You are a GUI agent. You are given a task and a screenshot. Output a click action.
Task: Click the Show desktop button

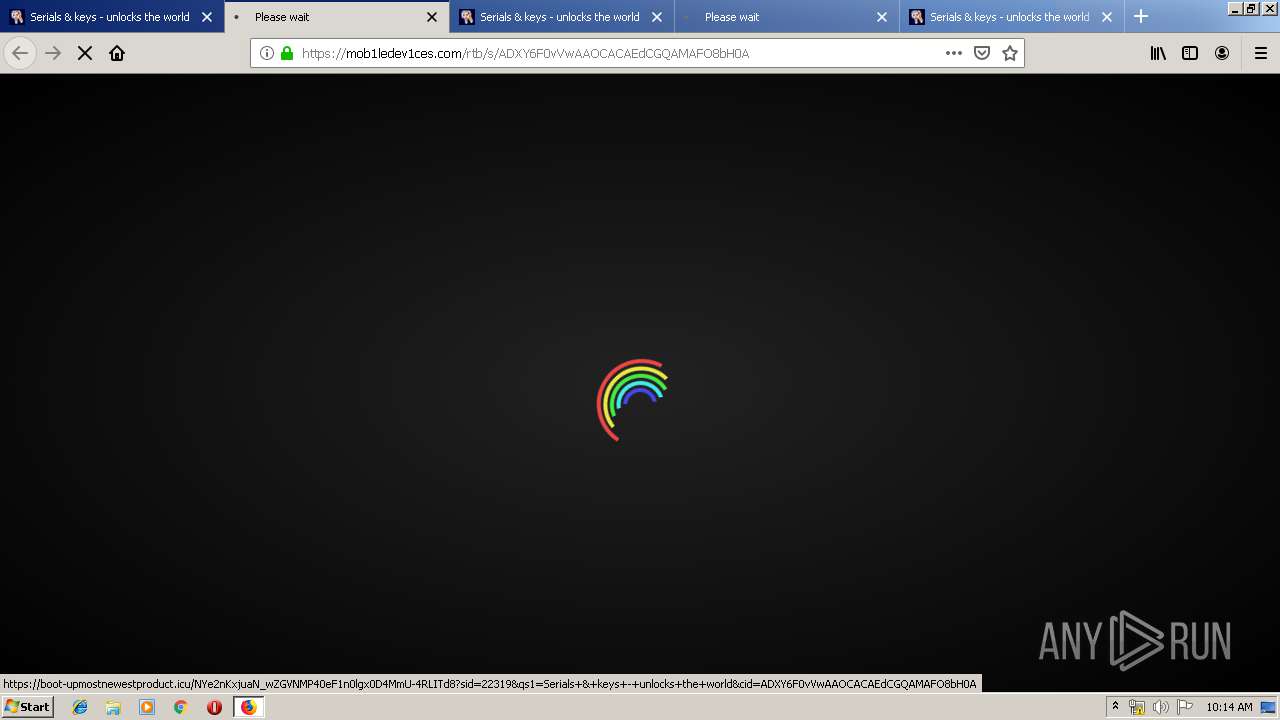[x=1269, y=707]
